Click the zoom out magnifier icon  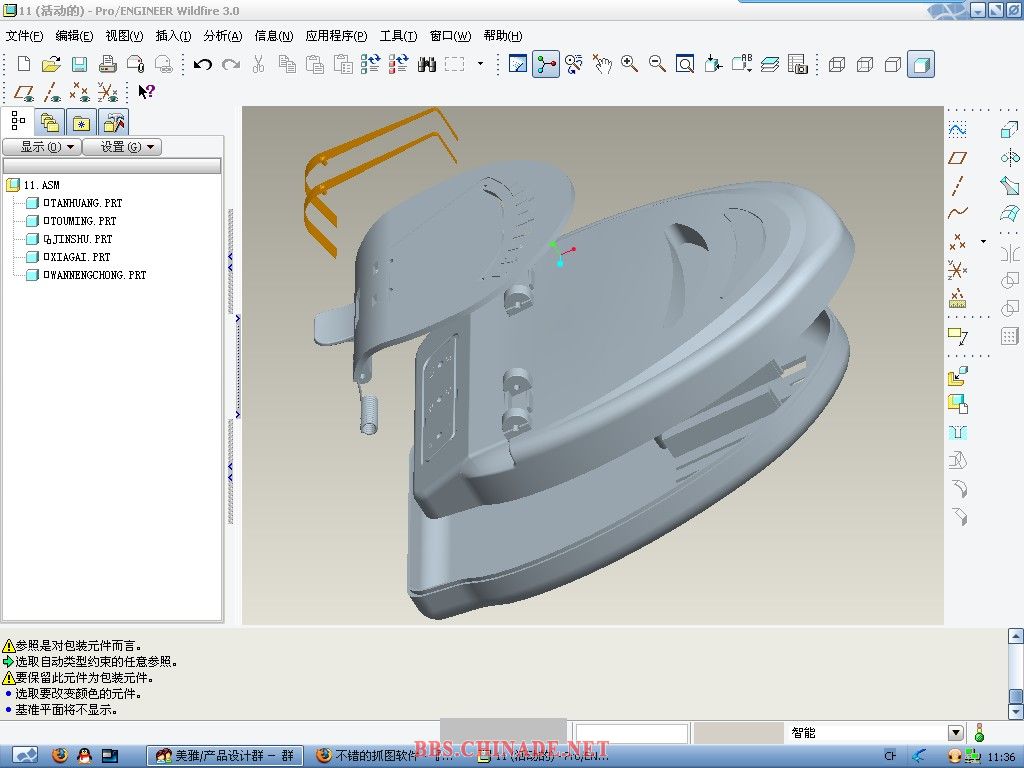point(657,64)
